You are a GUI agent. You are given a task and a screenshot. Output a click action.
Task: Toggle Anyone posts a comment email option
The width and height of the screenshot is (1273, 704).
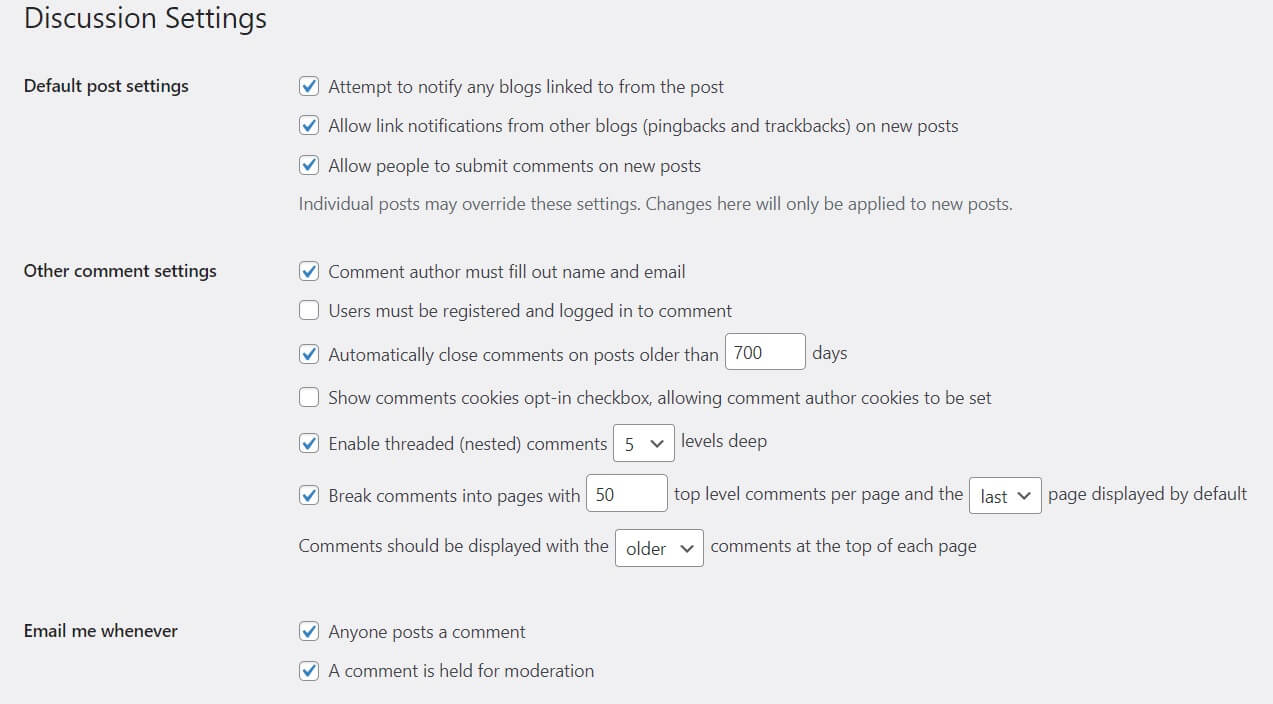click(x=309, y=632)
